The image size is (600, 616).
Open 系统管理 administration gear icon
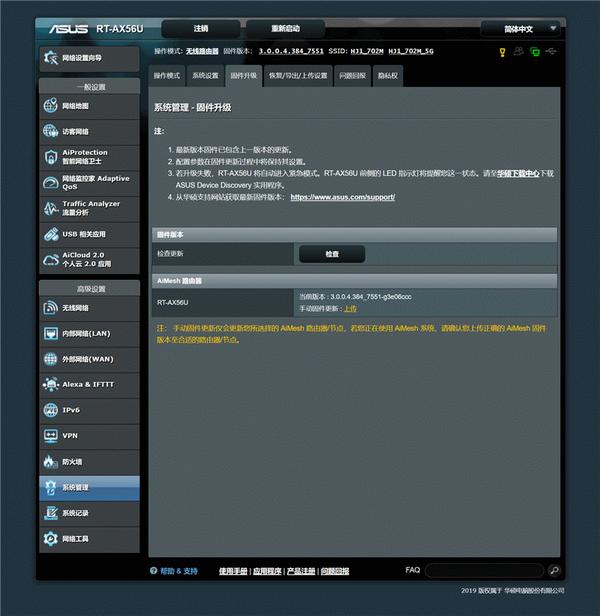click(51, 488)
